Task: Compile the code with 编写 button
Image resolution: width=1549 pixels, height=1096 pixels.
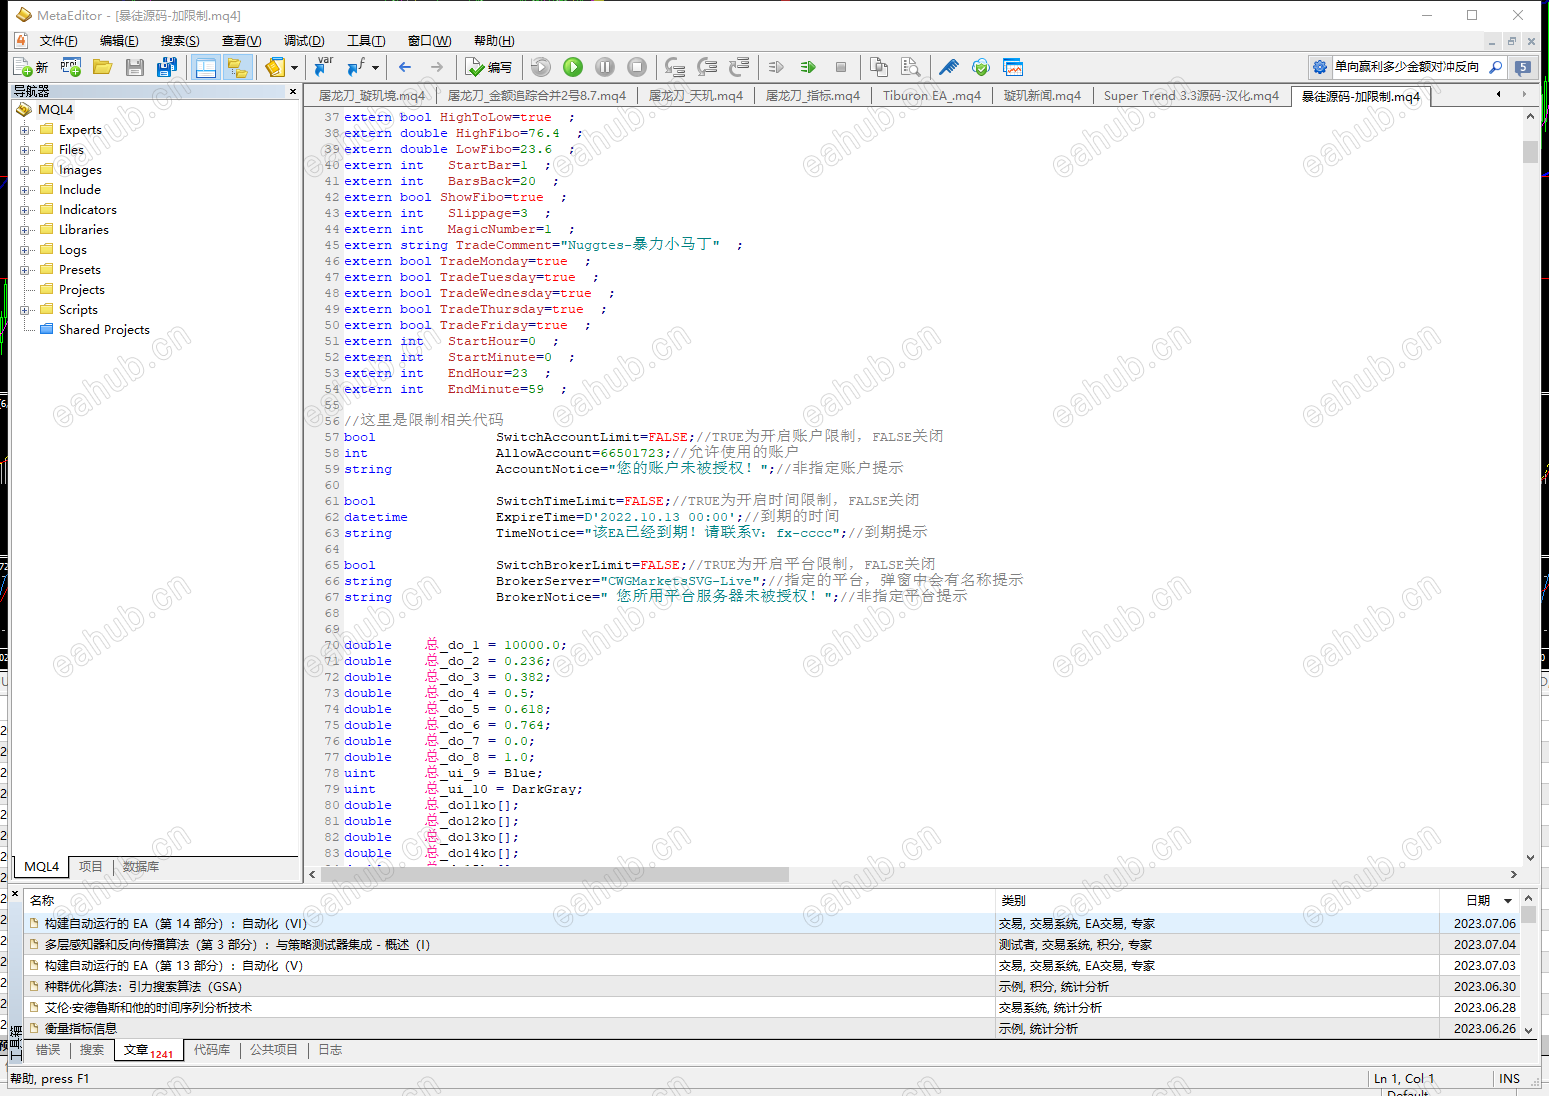Action: tap(489, 67)
